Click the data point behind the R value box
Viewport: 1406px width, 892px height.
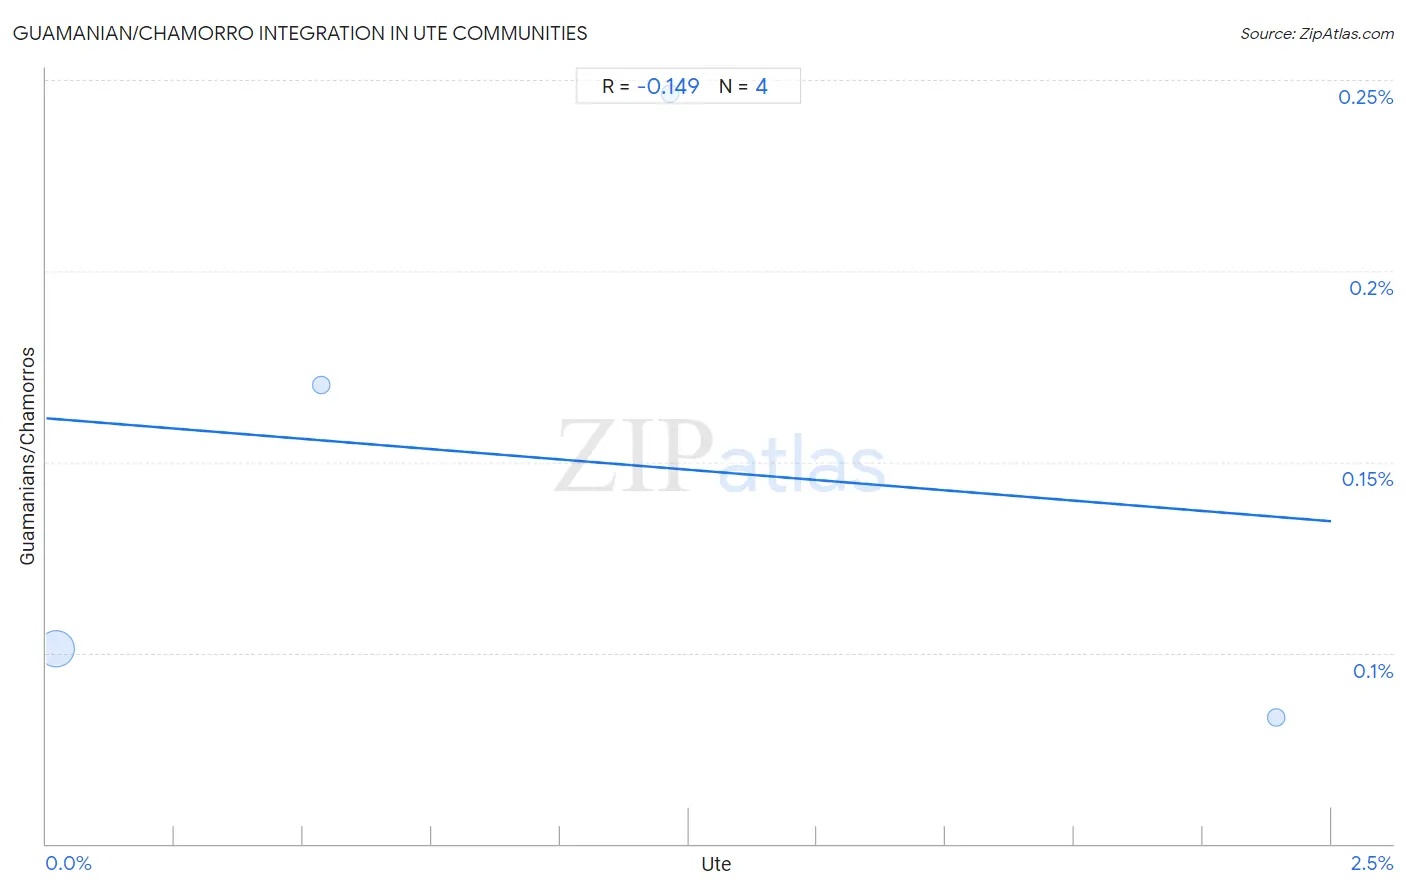[670, 93]
